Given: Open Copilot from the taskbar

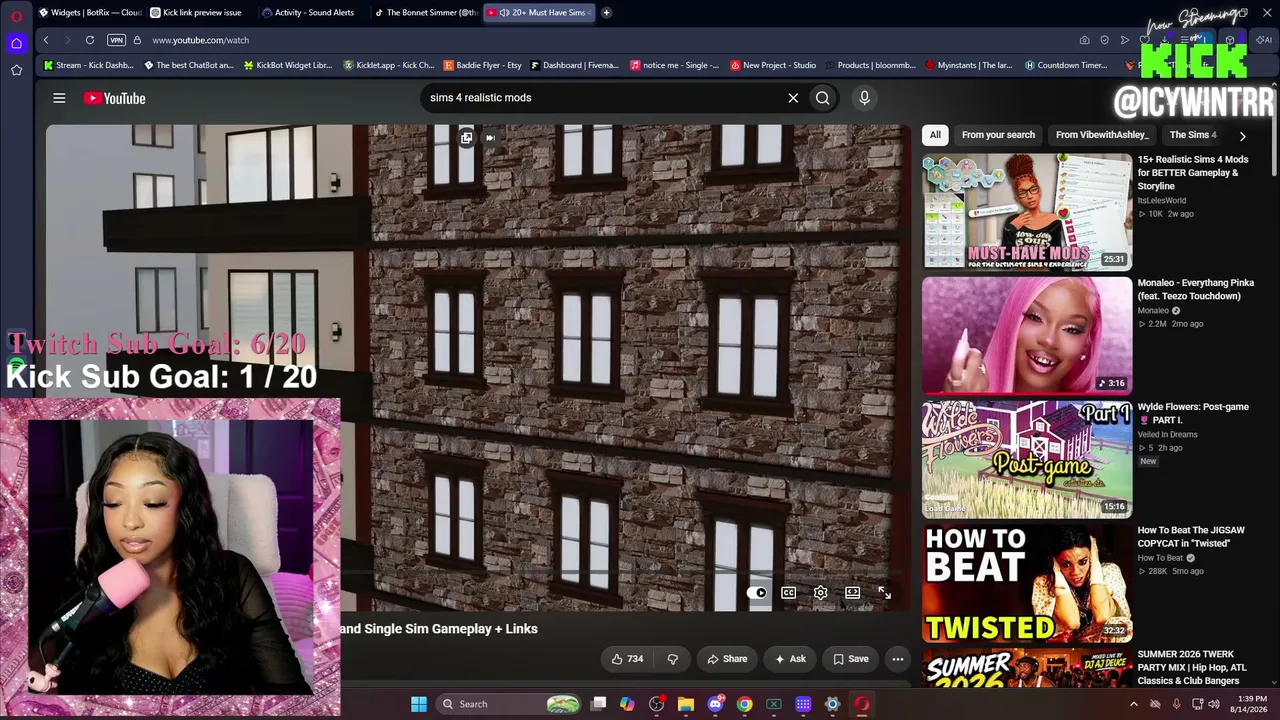Looking at the screenshot, I should (627, 704).
